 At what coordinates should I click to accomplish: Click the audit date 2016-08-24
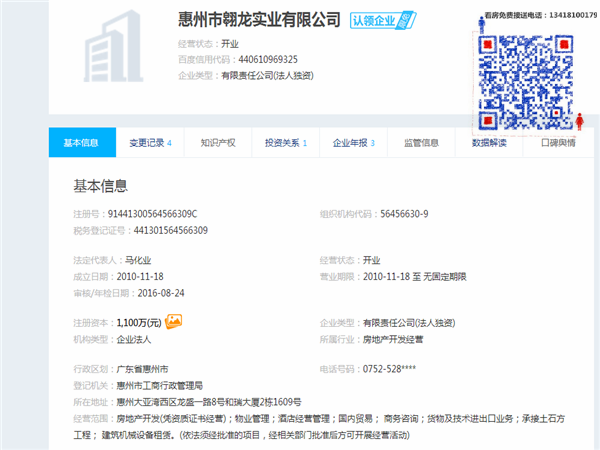pos(161,293)
